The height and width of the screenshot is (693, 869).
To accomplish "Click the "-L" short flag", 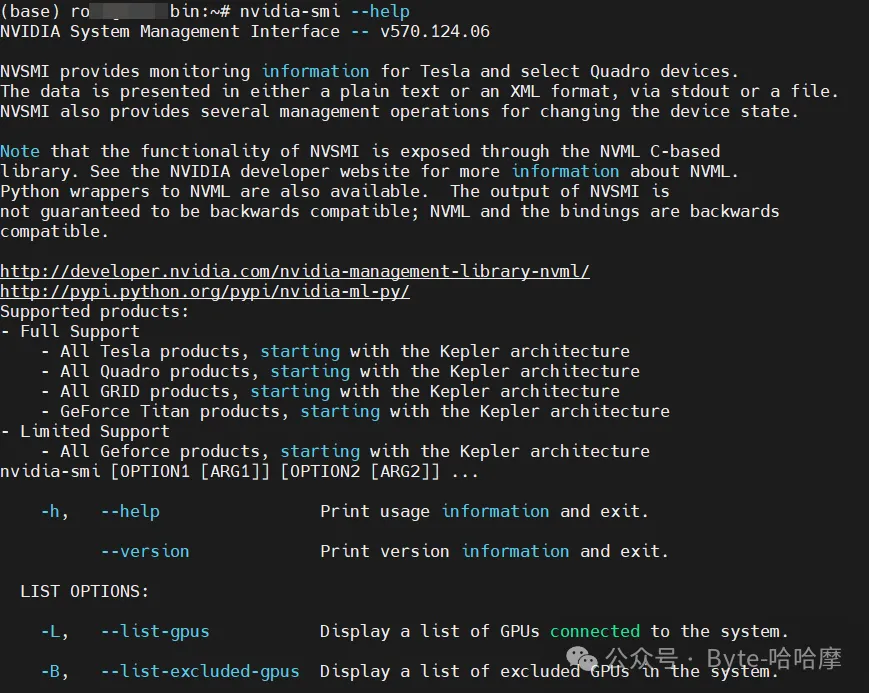I will pos(55,631).
